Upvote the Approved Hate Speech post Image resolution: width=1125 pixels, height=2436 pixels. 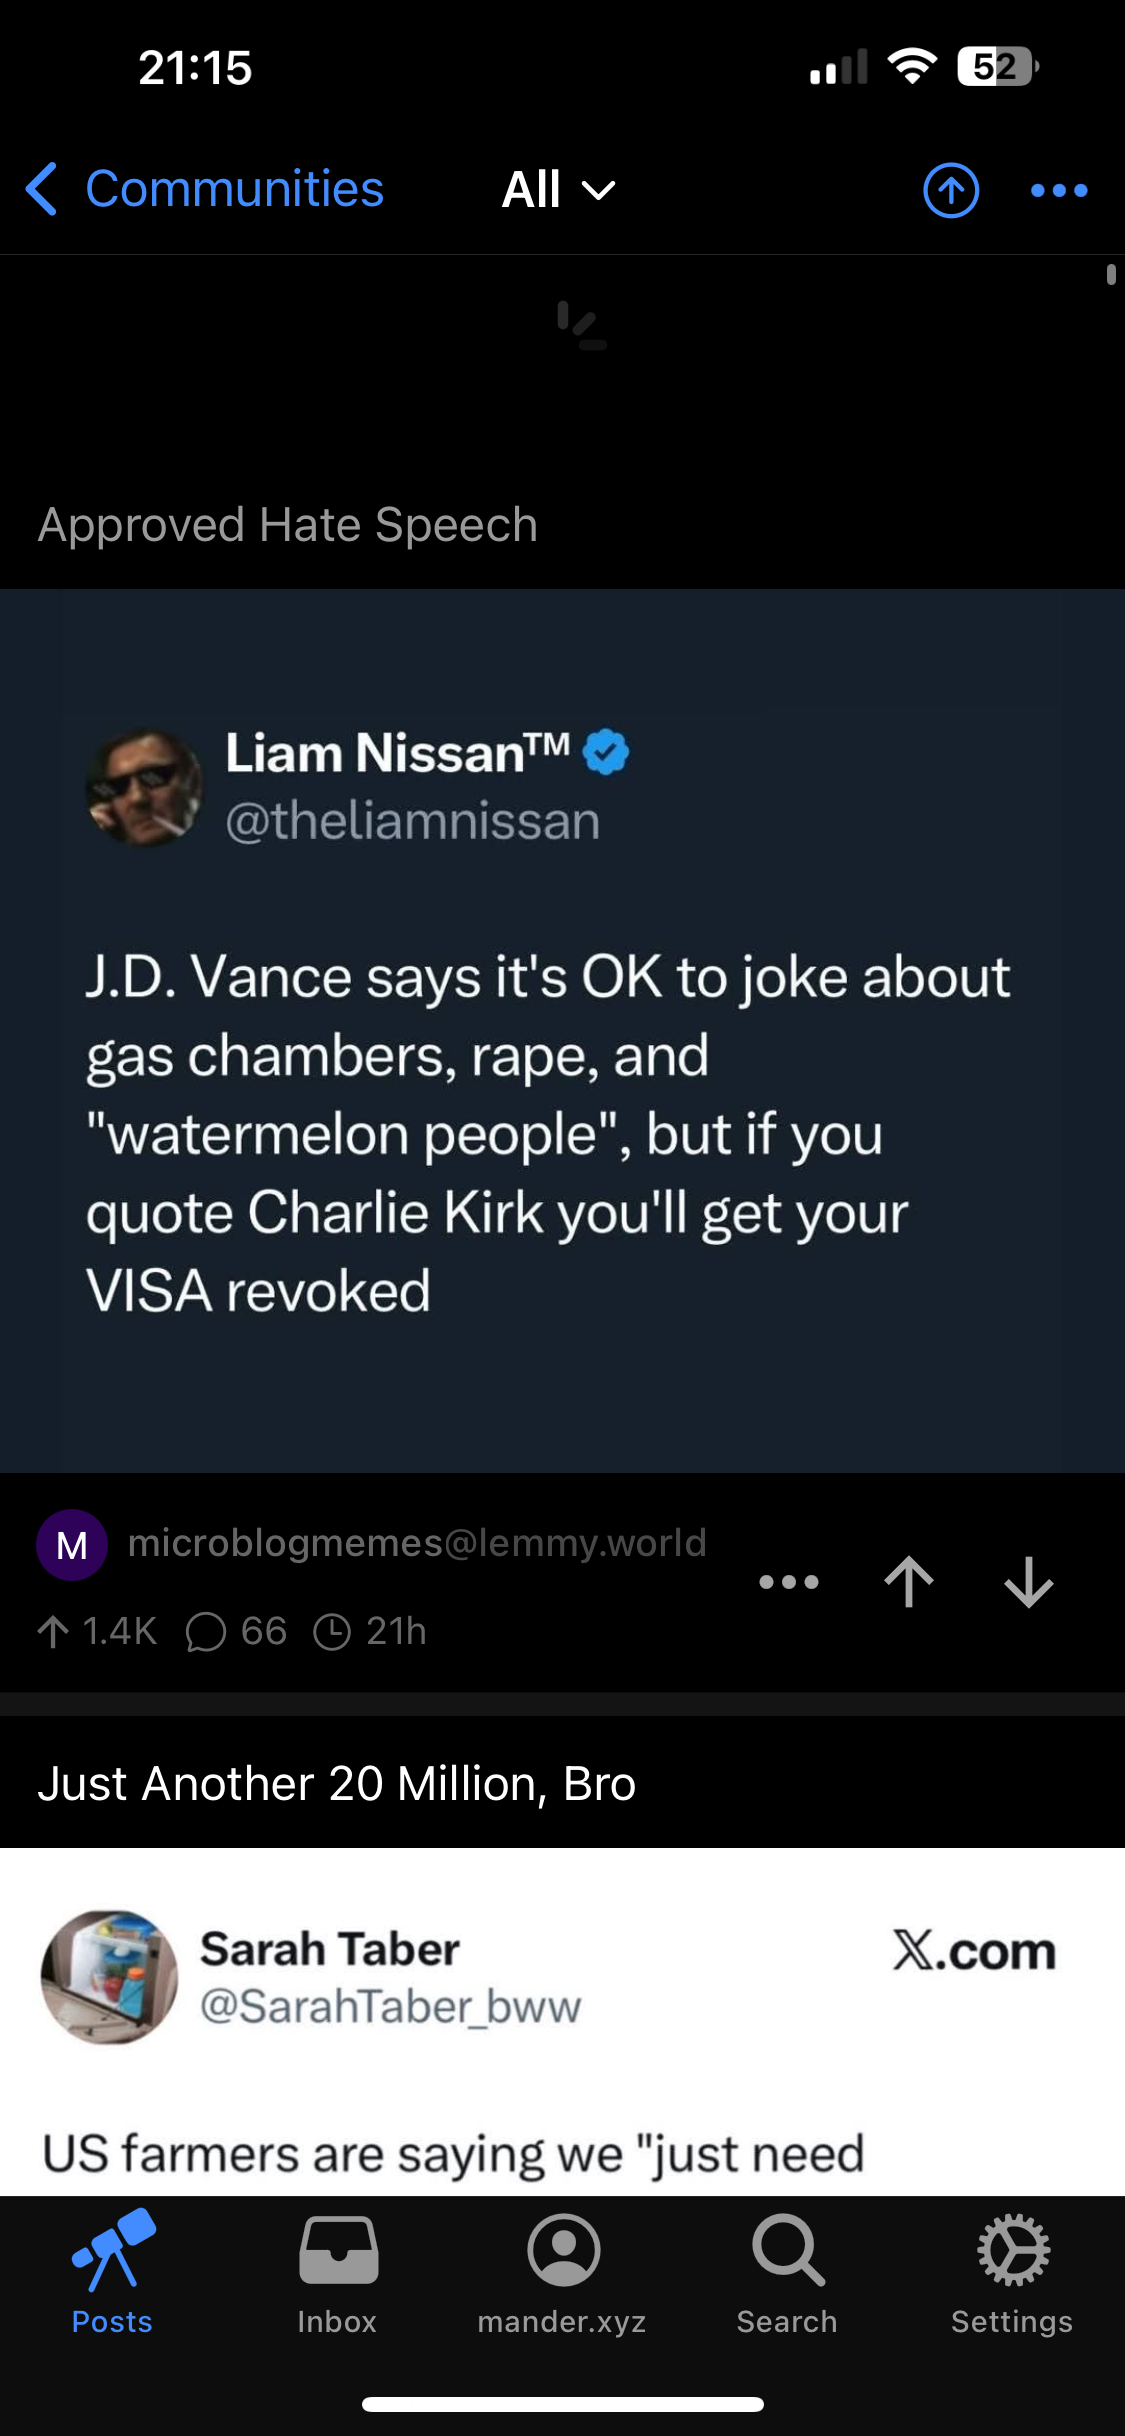pyautogui.click(x=908, y=1582)
